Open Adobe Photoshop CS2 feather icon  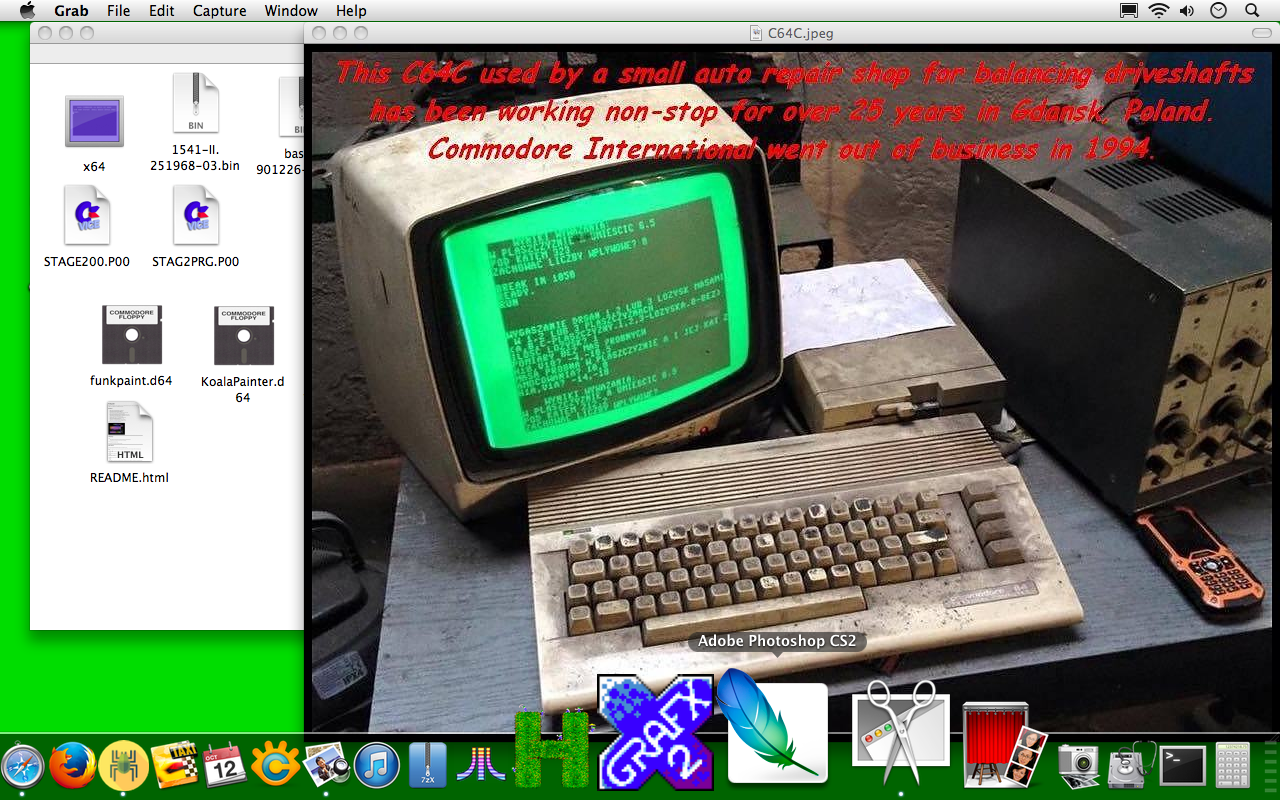click(774, 728)
